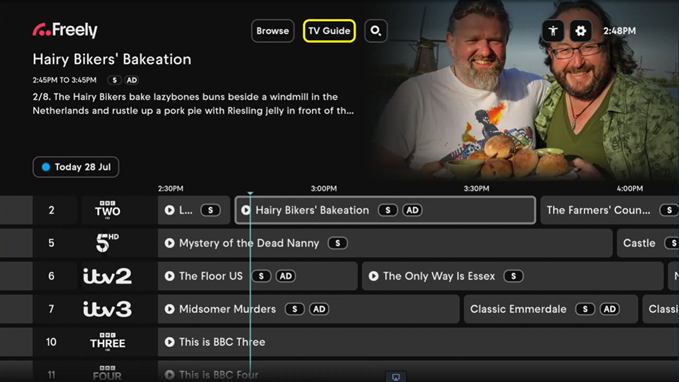679x382 pixels.
Task: Select channel number 2
Action: point(52,210)
